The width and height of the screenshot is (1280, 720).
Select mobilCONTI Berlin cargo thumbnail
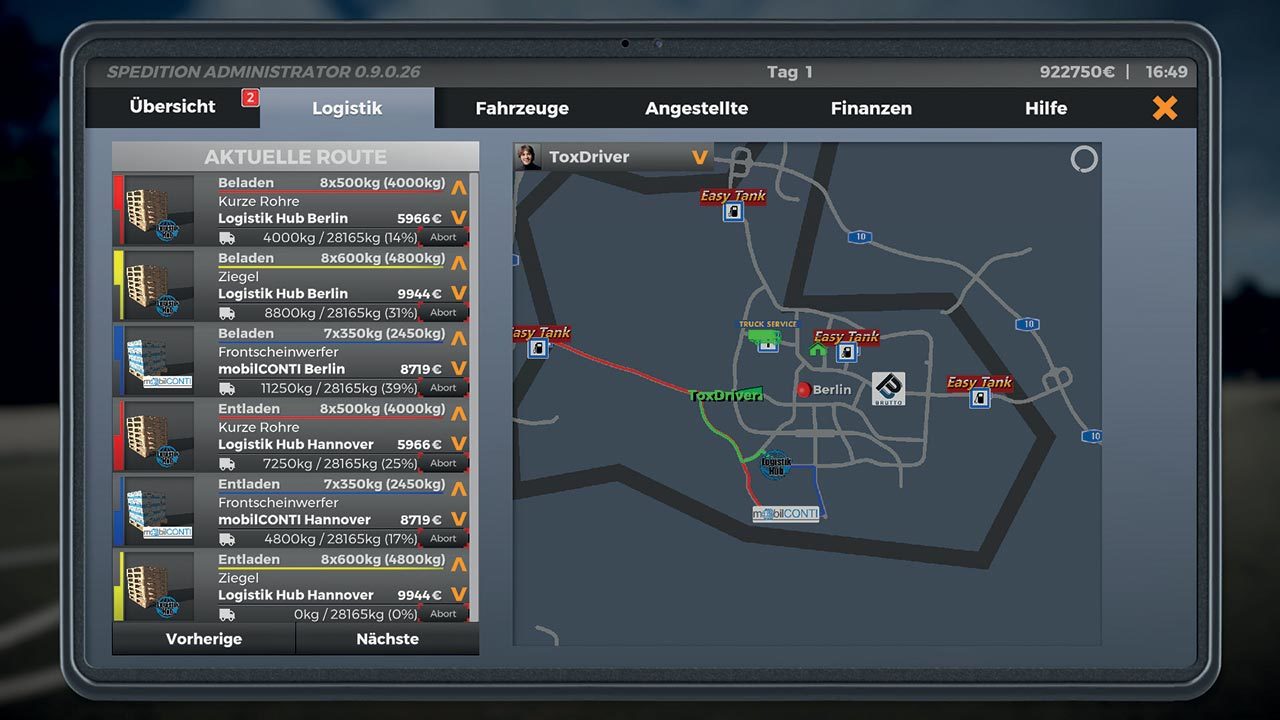[158, 360]
